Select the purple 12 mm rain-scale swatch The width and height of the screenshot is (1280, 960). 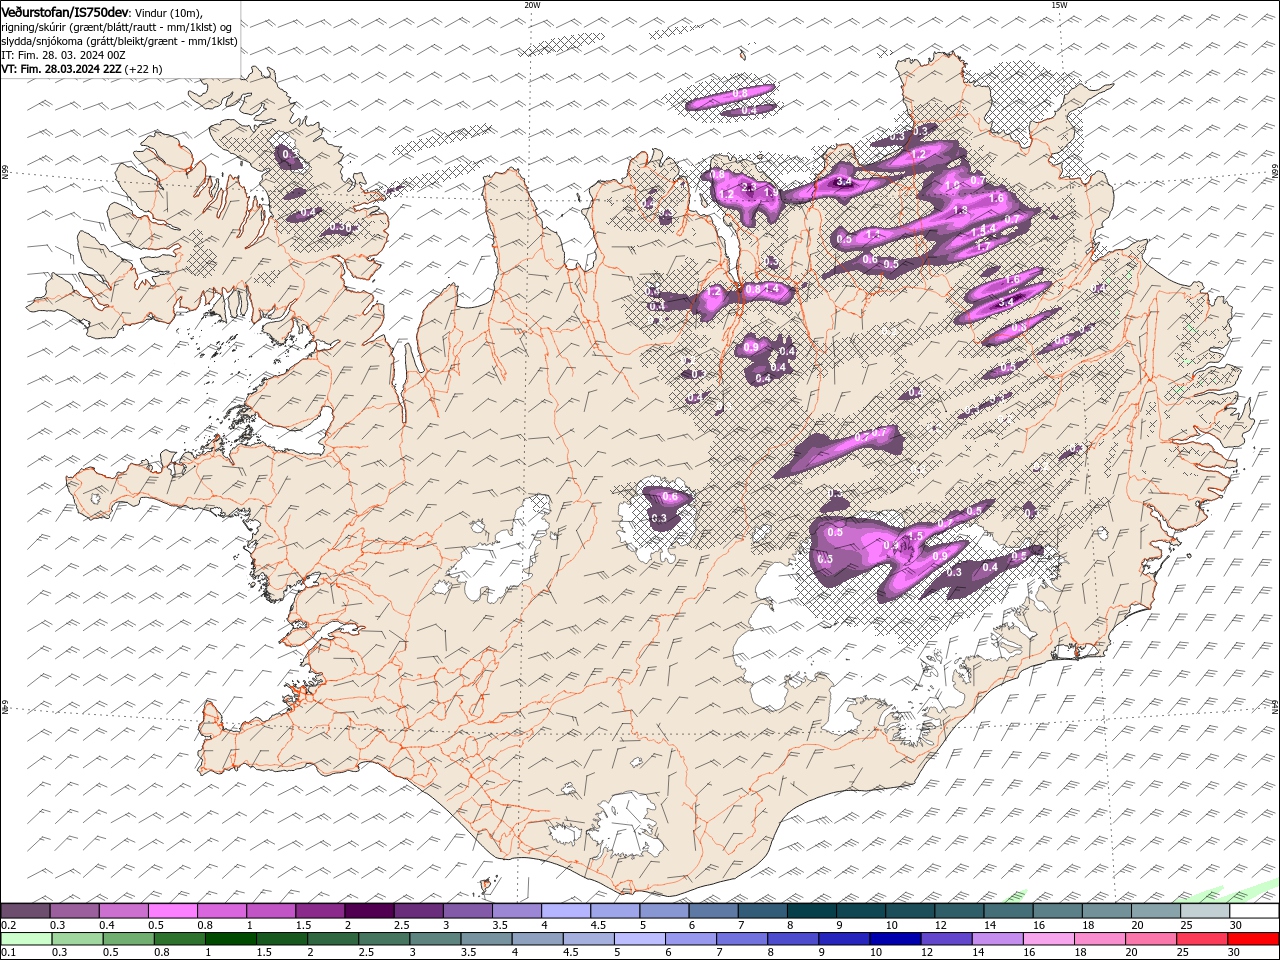pyautogui.click(x=947, y=939)
